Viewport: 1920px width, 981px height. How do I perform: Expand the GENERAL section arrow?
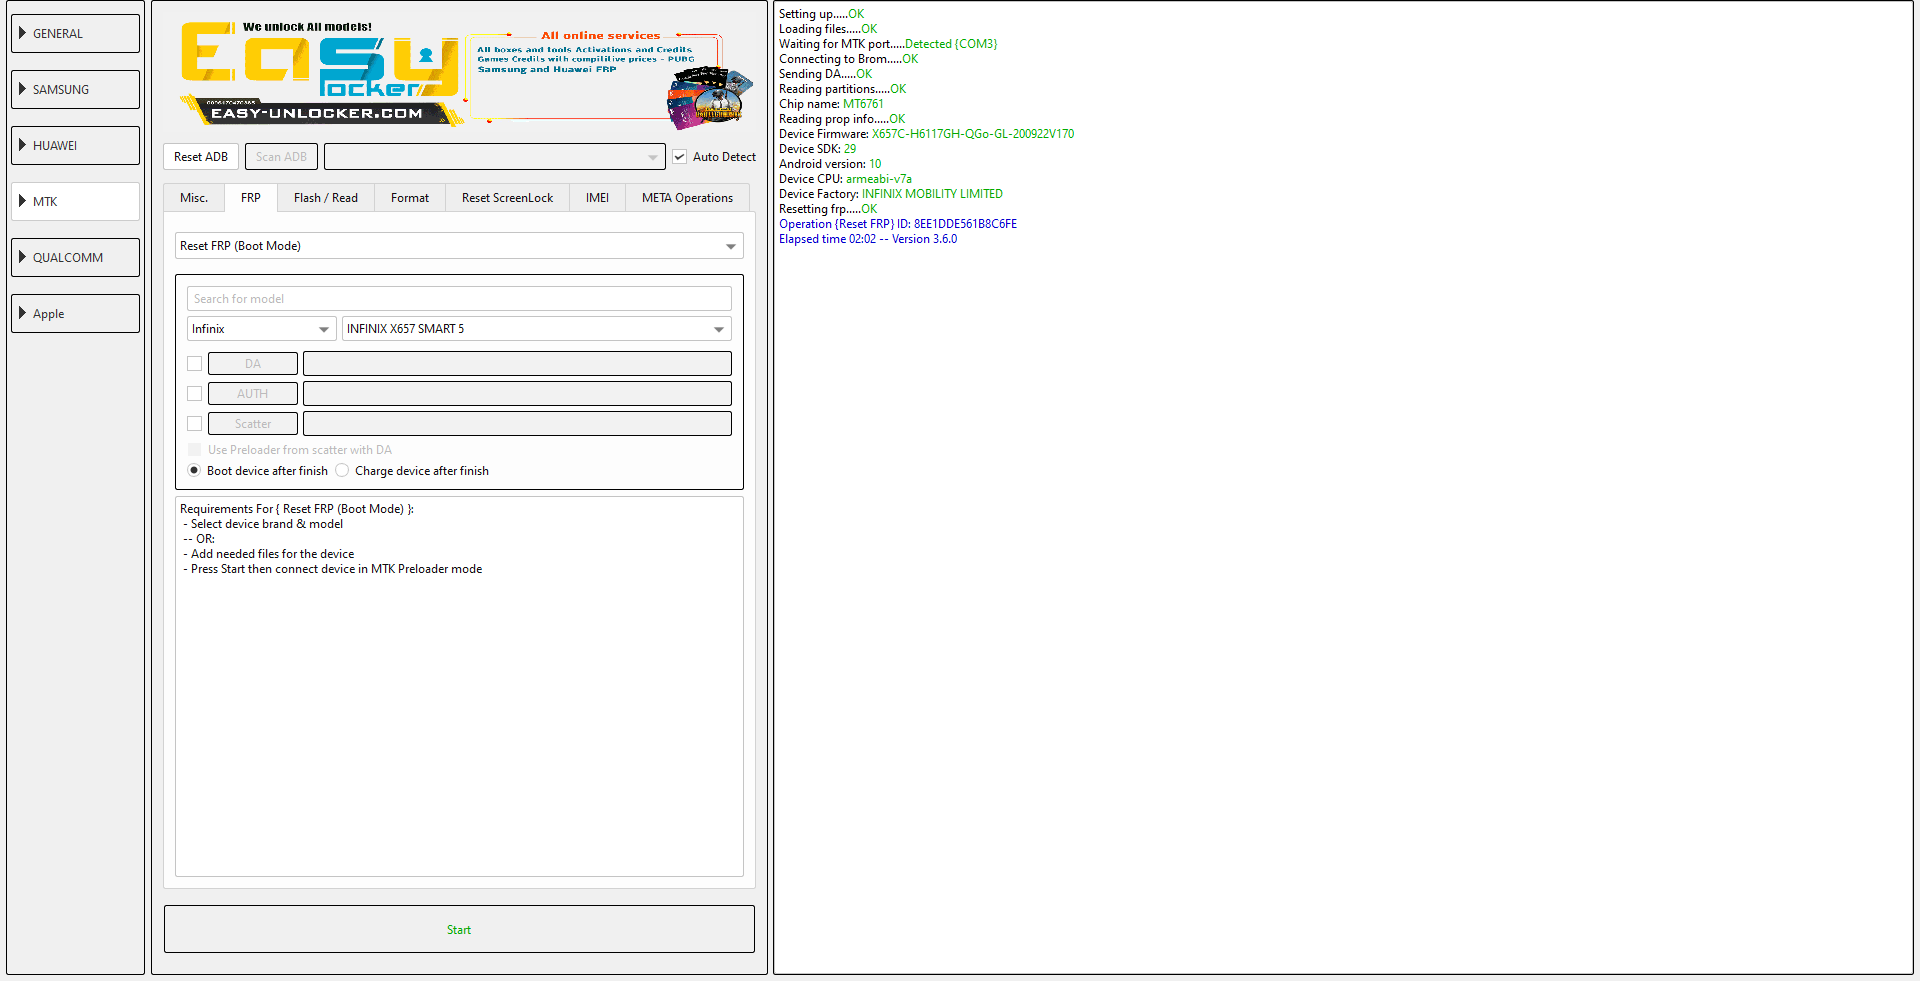pyautogui.click(x=22, y=33)
